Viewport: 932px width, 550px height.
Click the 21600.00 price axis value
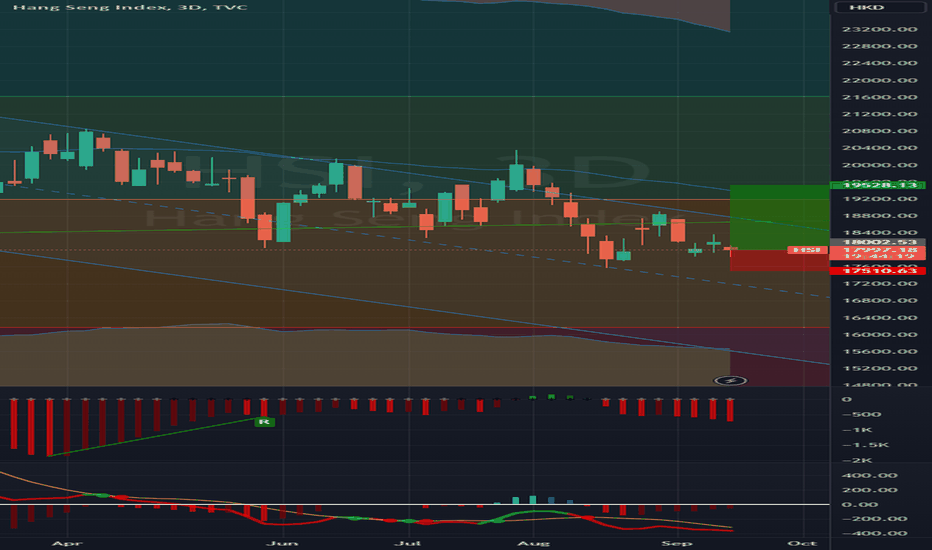tap(879, 97)
